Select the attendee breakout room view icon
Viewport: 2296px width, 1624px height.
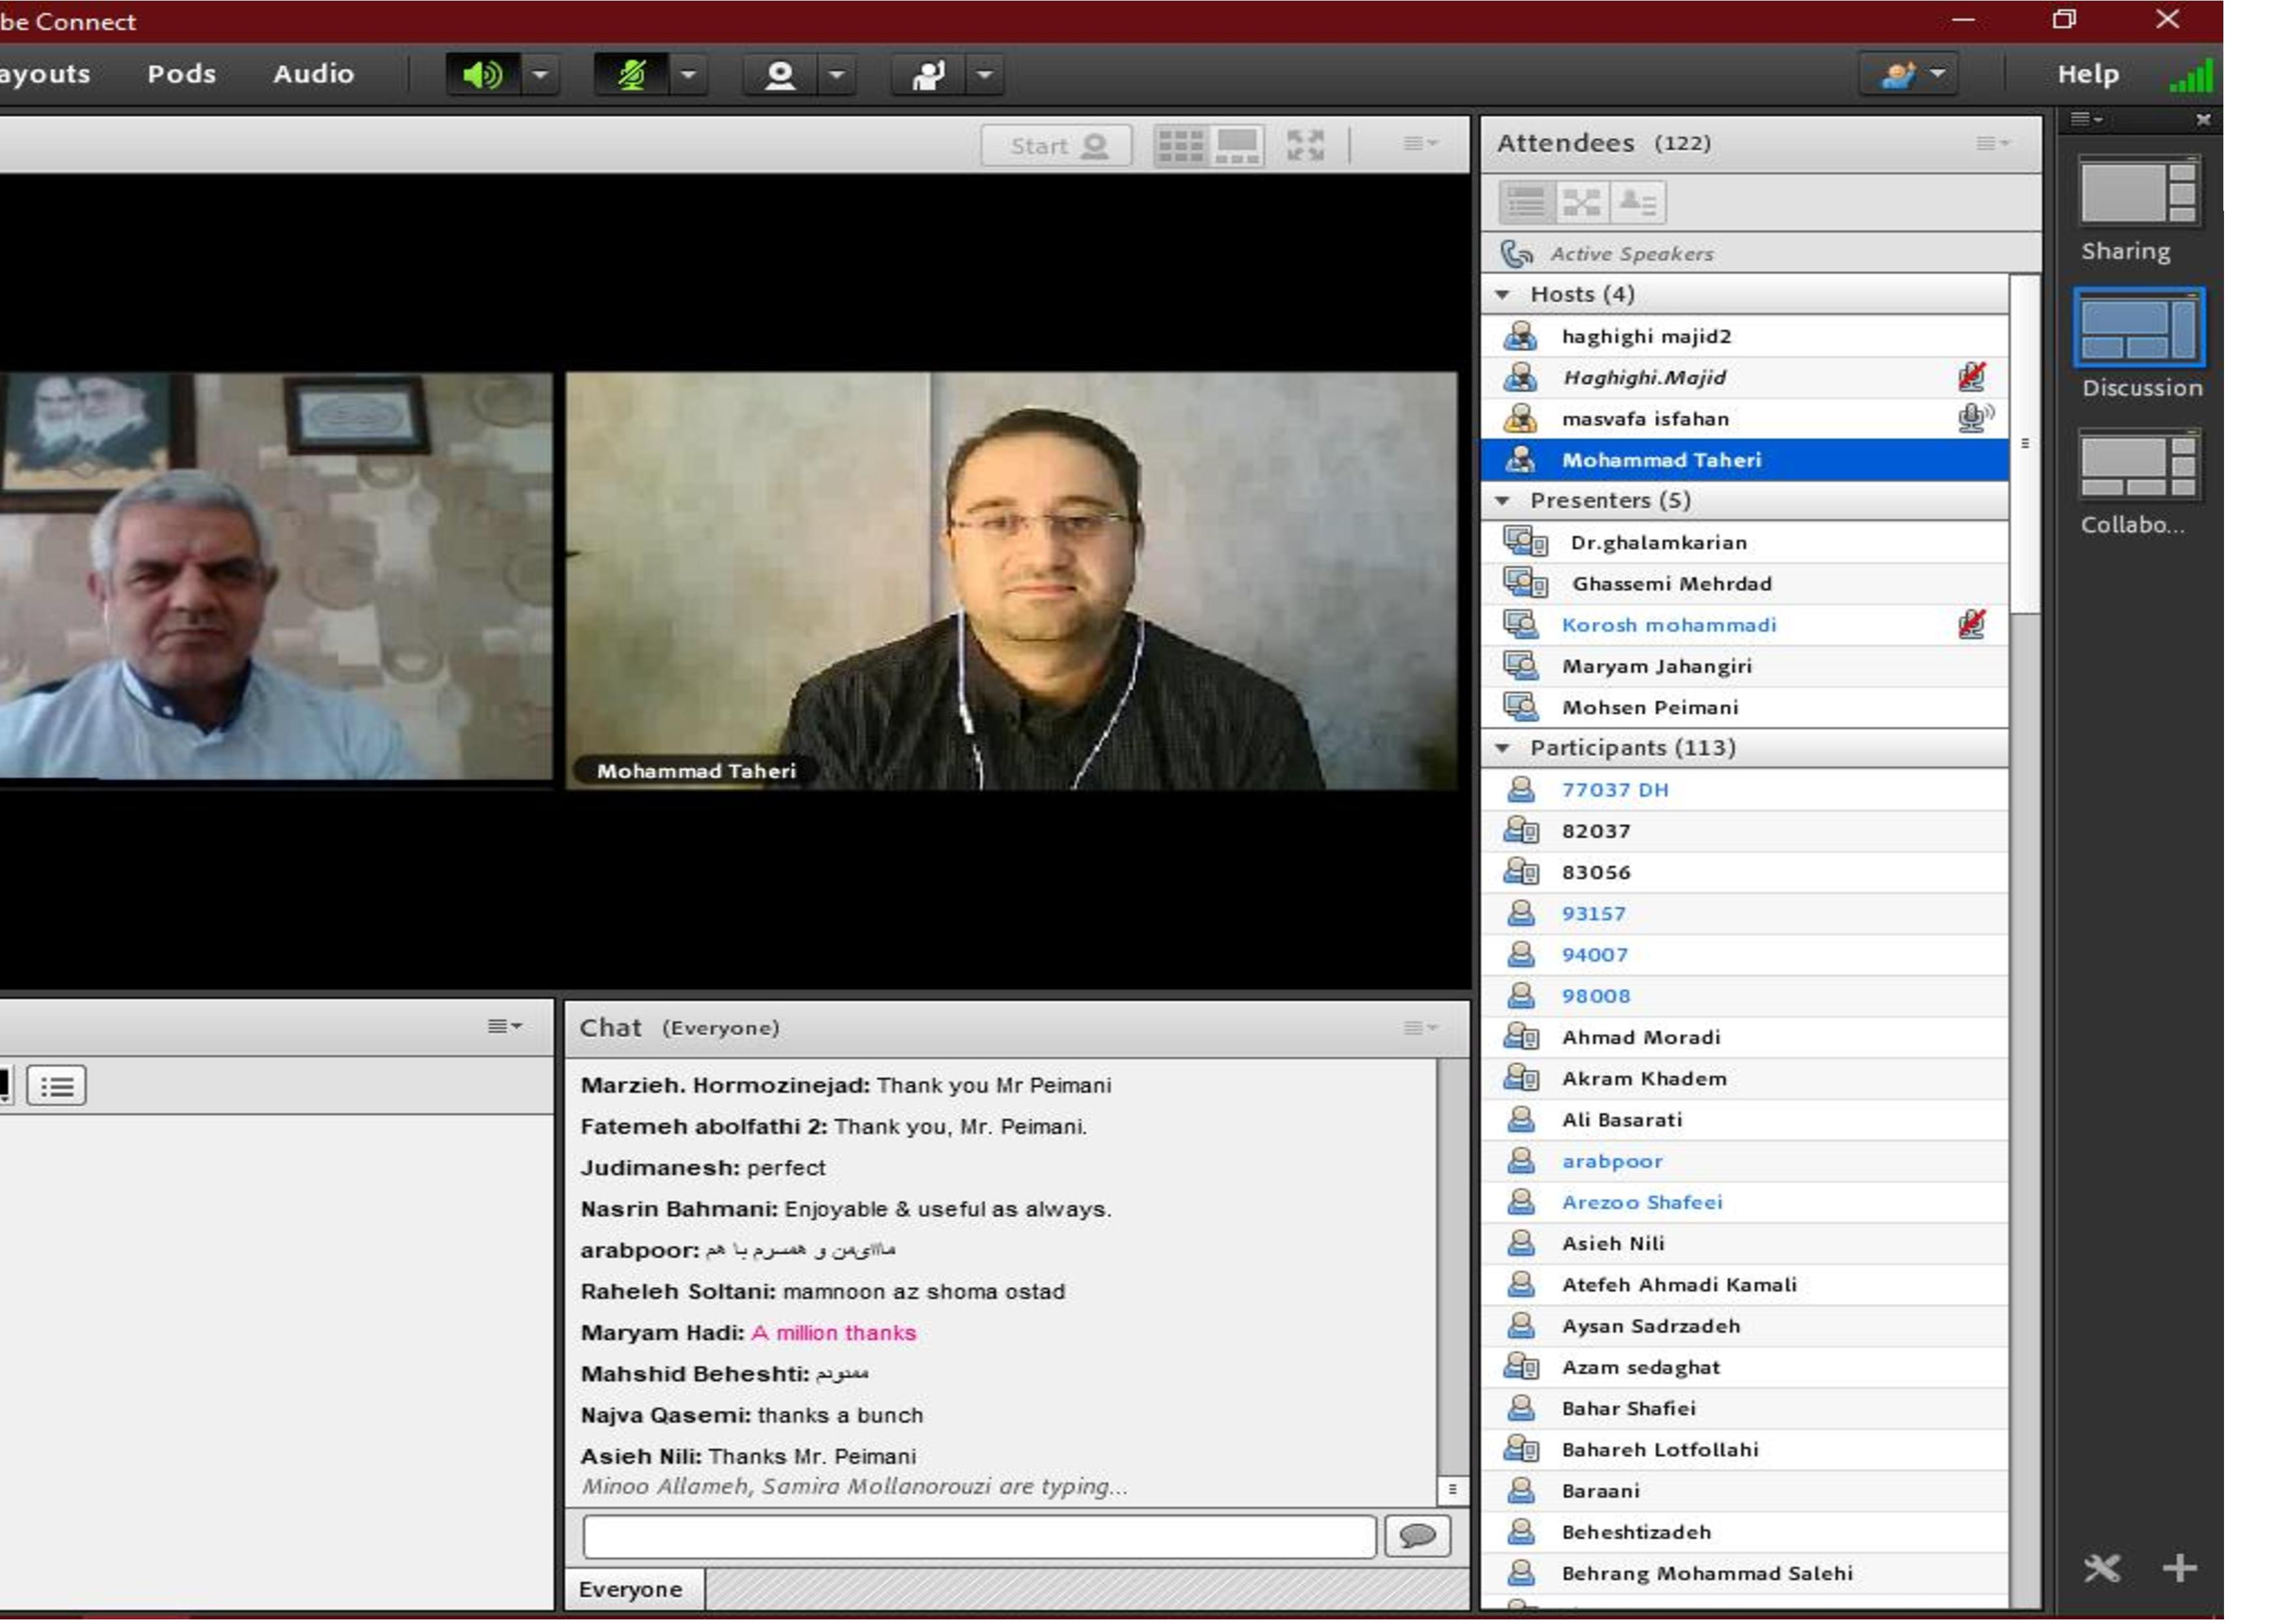point(1581,203)
